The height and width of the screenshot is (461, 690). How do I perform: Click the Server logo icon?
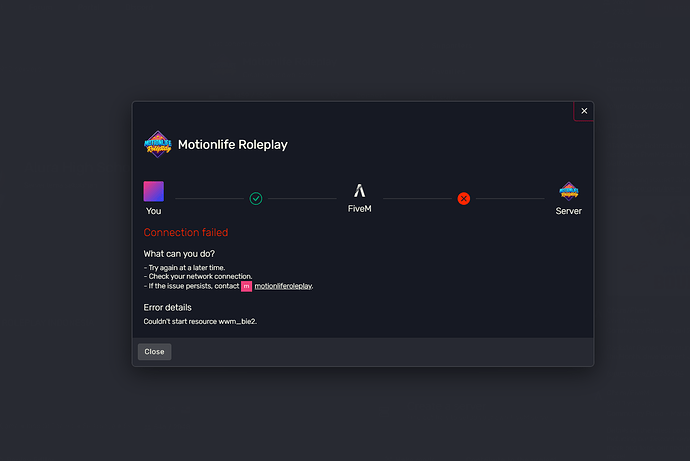coord(569,191)
